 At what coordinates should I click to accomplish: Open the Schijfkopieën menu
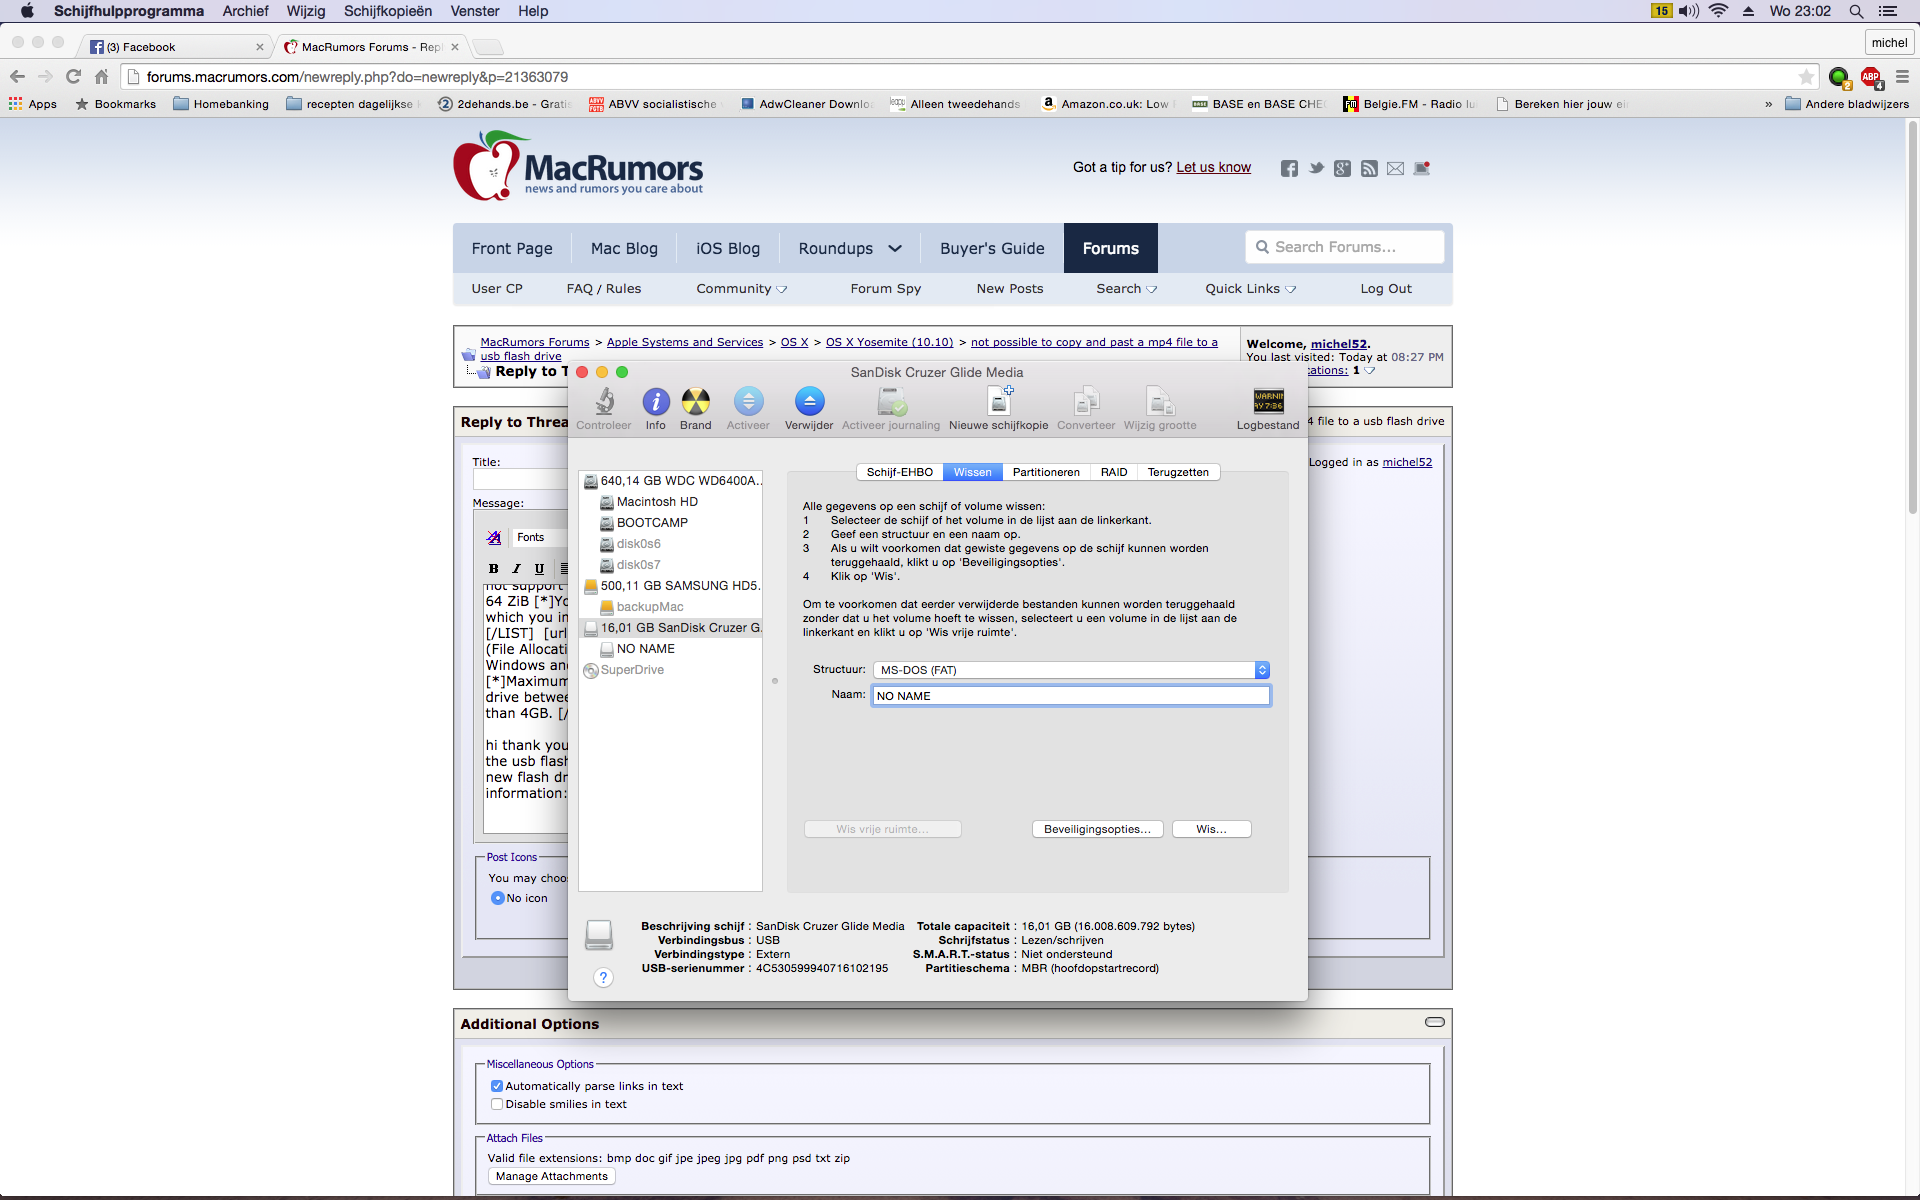click(388, 11)
